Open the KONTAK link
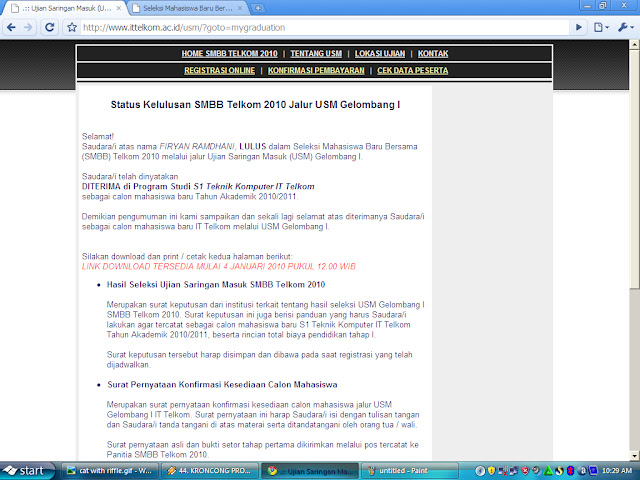 pyautogui.click(x=433, y=53)
